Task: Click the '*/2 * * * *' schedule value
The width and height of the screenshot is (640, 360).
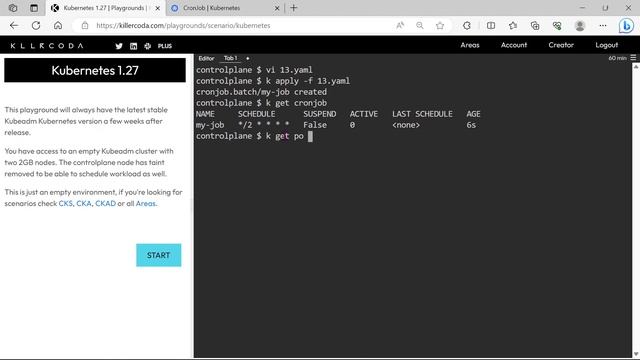Action: point(264,125)
